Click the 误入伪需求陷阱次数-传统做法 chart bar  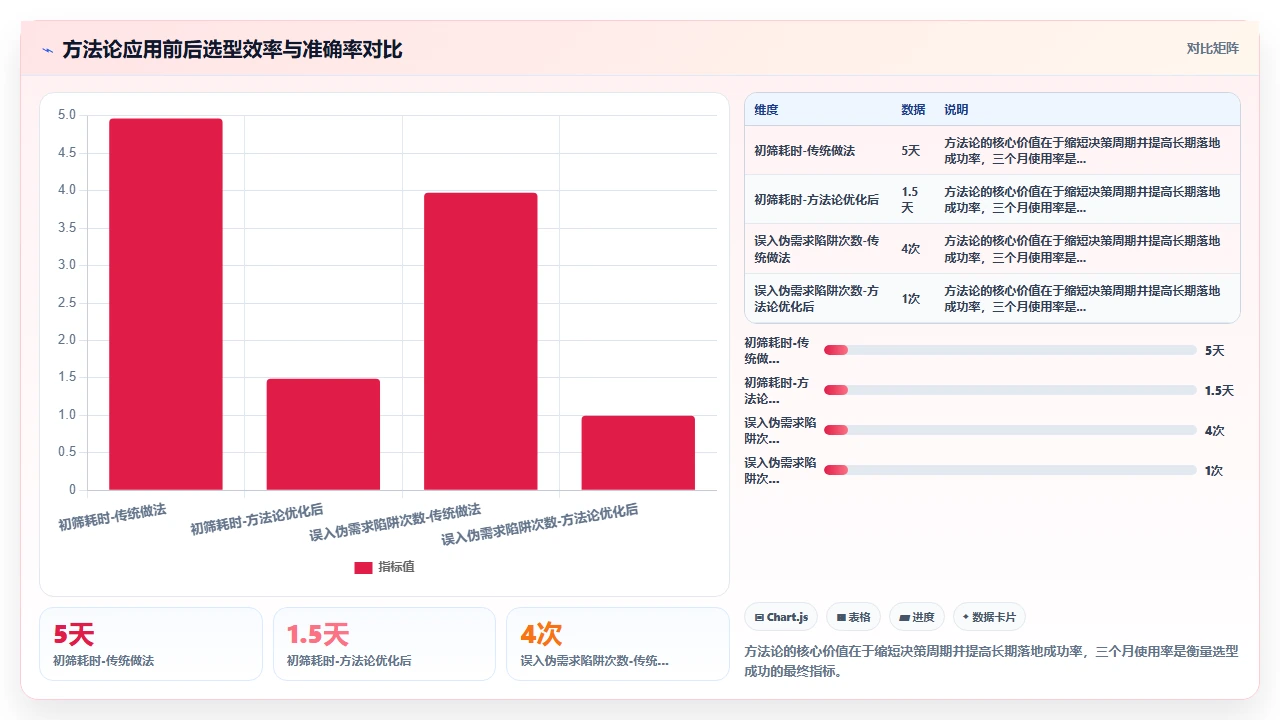click(481, 341)
